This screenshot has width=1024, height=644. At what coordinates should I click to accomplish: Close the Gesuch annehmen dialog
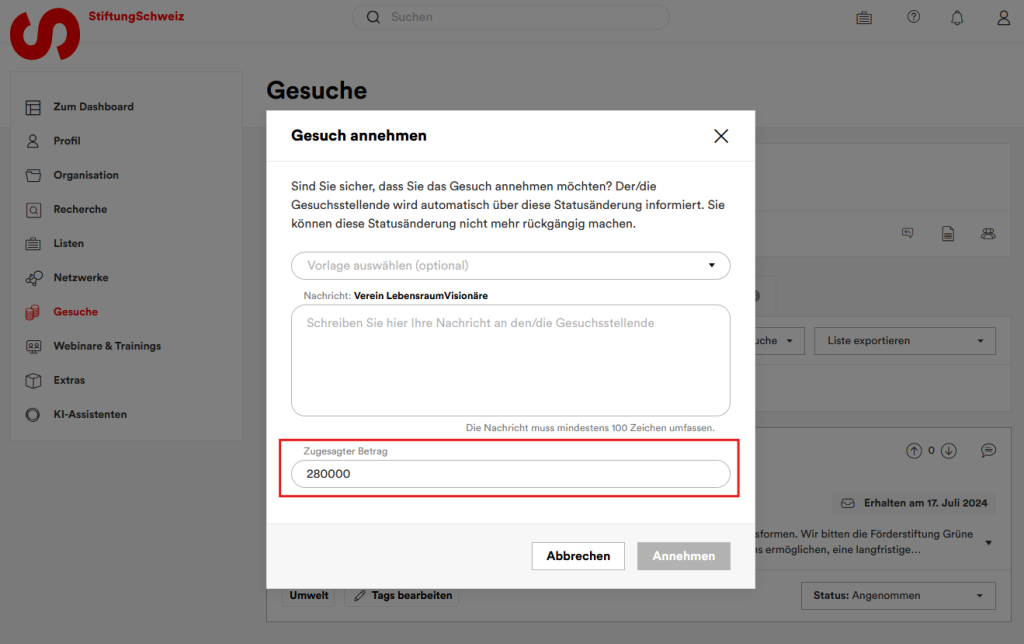click(720, 136)
